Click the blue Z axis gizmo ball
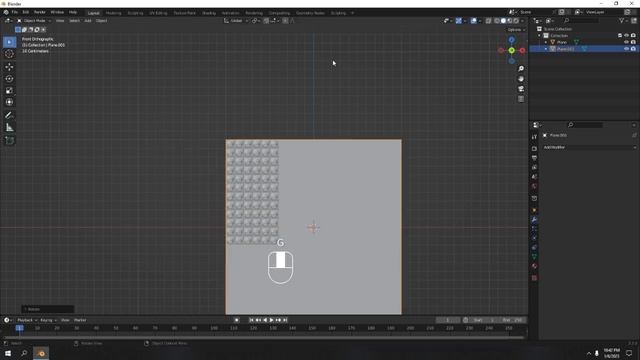This screenshot has height=360, width=640. [x=511, y=40]
